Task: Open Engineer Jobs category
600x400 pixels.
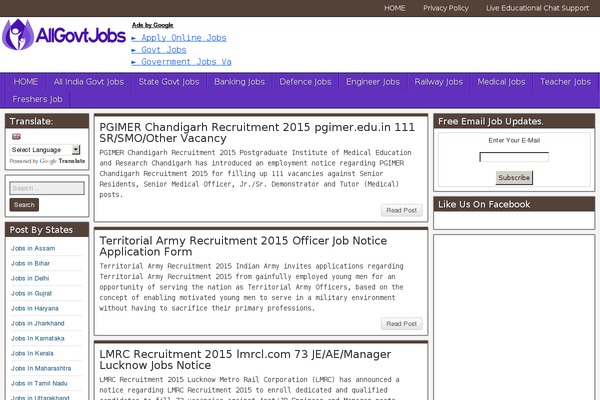Action: pyautogui.click(x=373, y=82)
